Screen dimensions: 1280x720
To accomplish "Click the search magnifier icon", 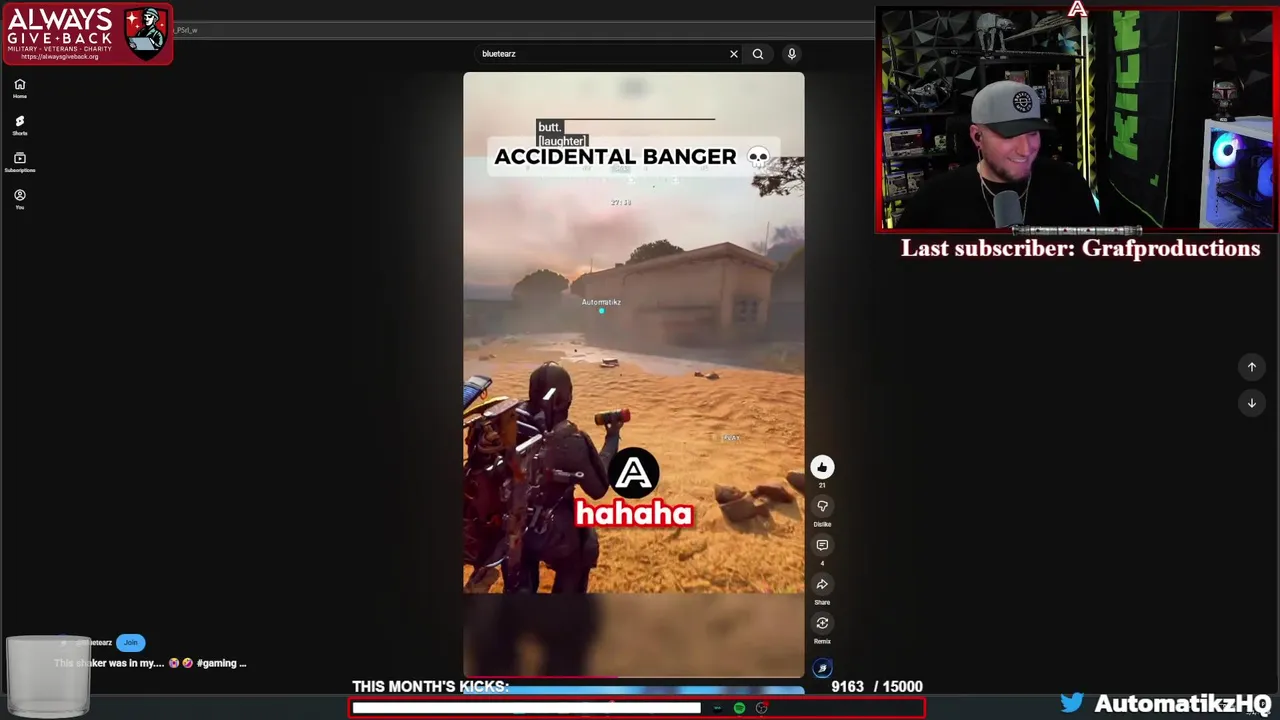I will pos(758,54).
